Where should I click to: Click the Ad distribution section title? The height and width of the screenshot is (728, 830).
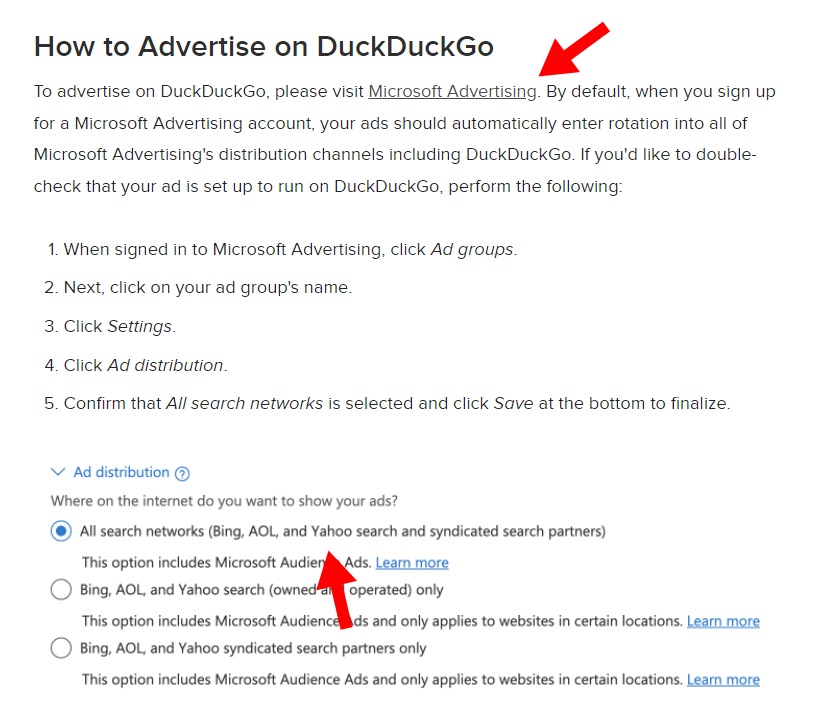coord(121,472)
